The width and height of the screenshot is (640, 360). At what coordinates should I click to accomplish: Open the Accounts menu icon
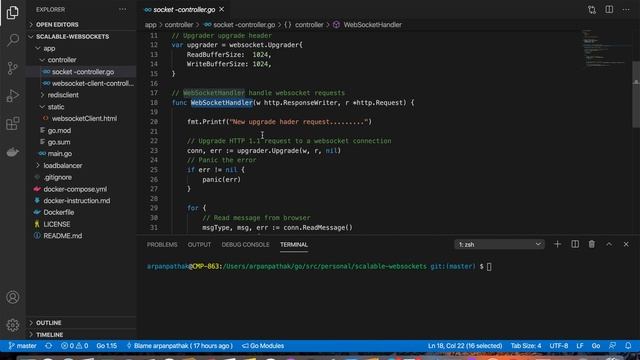[x=13, y=297]
